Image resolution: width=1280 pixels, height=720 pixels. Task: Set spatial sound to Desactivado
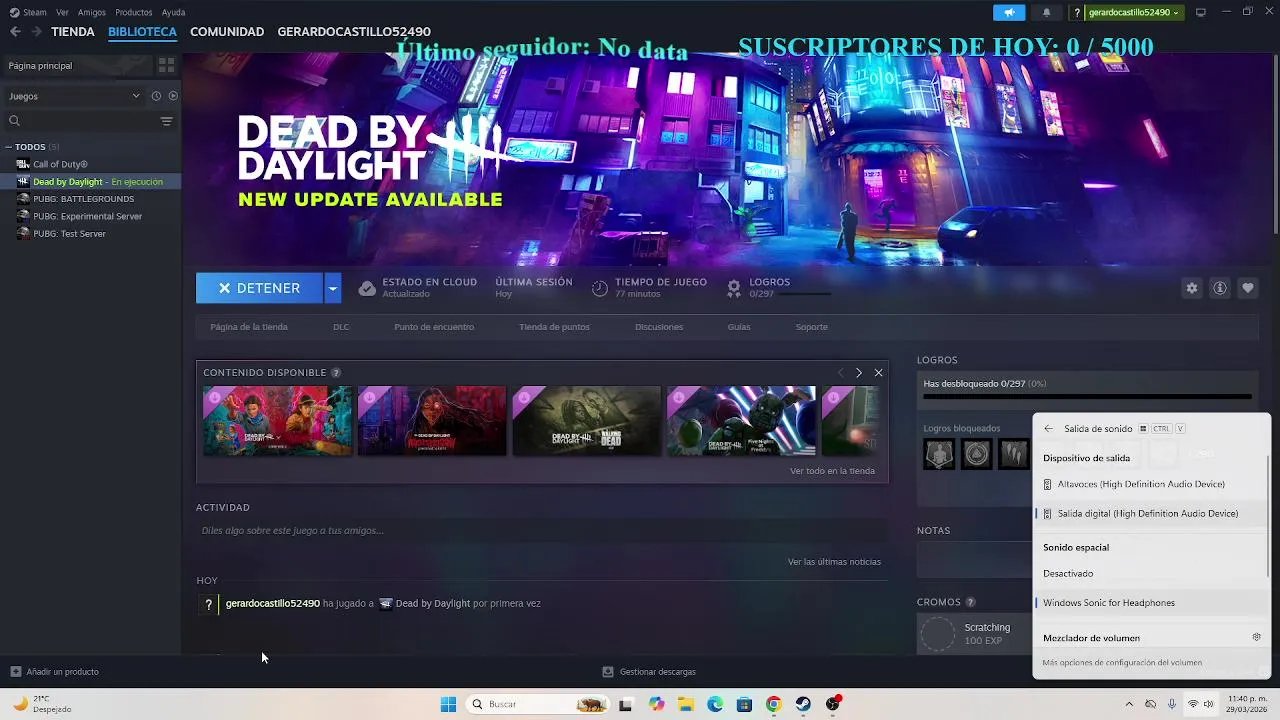click(x=1152, y=573)
